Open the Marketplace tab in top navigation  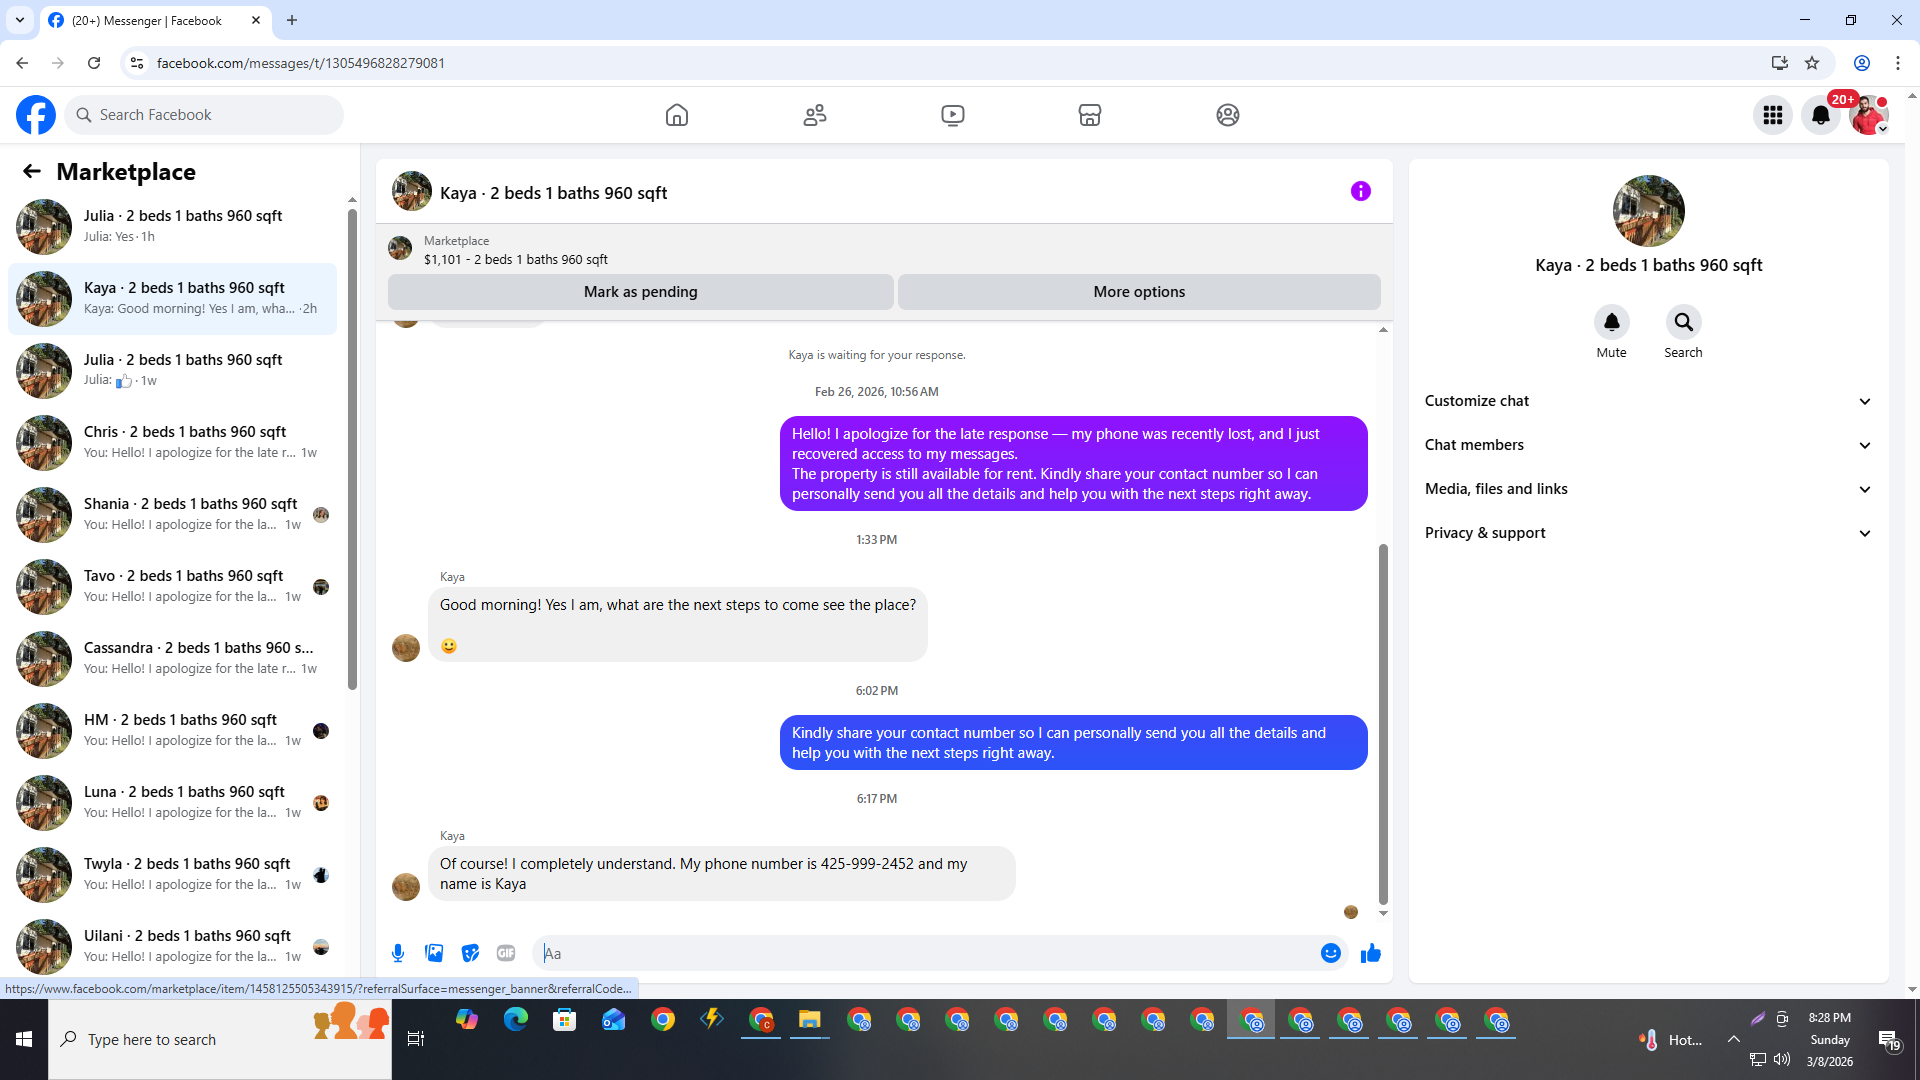point(1089,115)
